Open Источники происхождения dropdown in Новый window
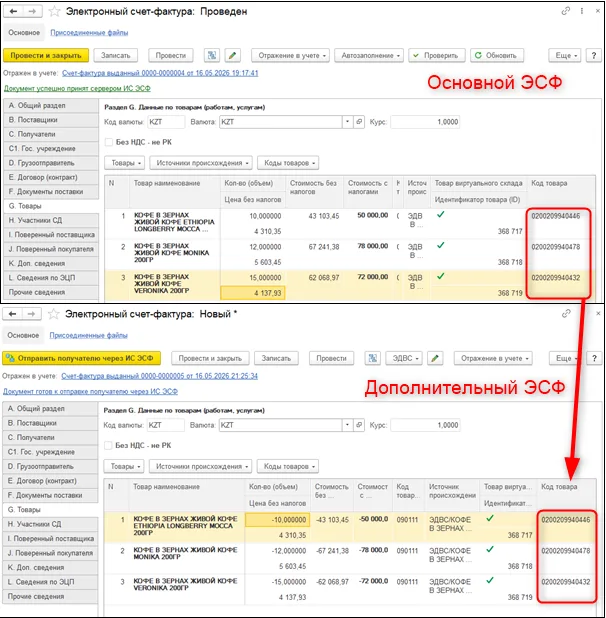The width and height of the screenshot is (606, 618). tap(201, 466)
